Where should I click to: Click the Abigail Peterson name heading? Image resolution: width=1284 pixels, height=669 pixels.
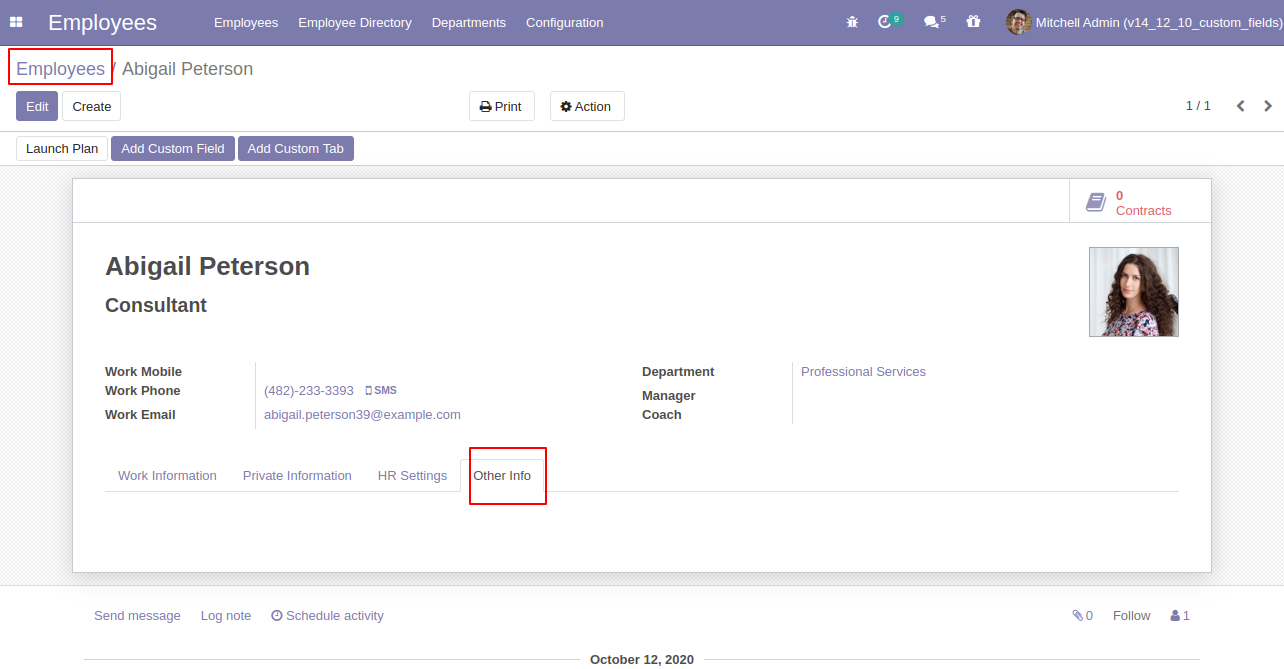(x=207, y=266)
